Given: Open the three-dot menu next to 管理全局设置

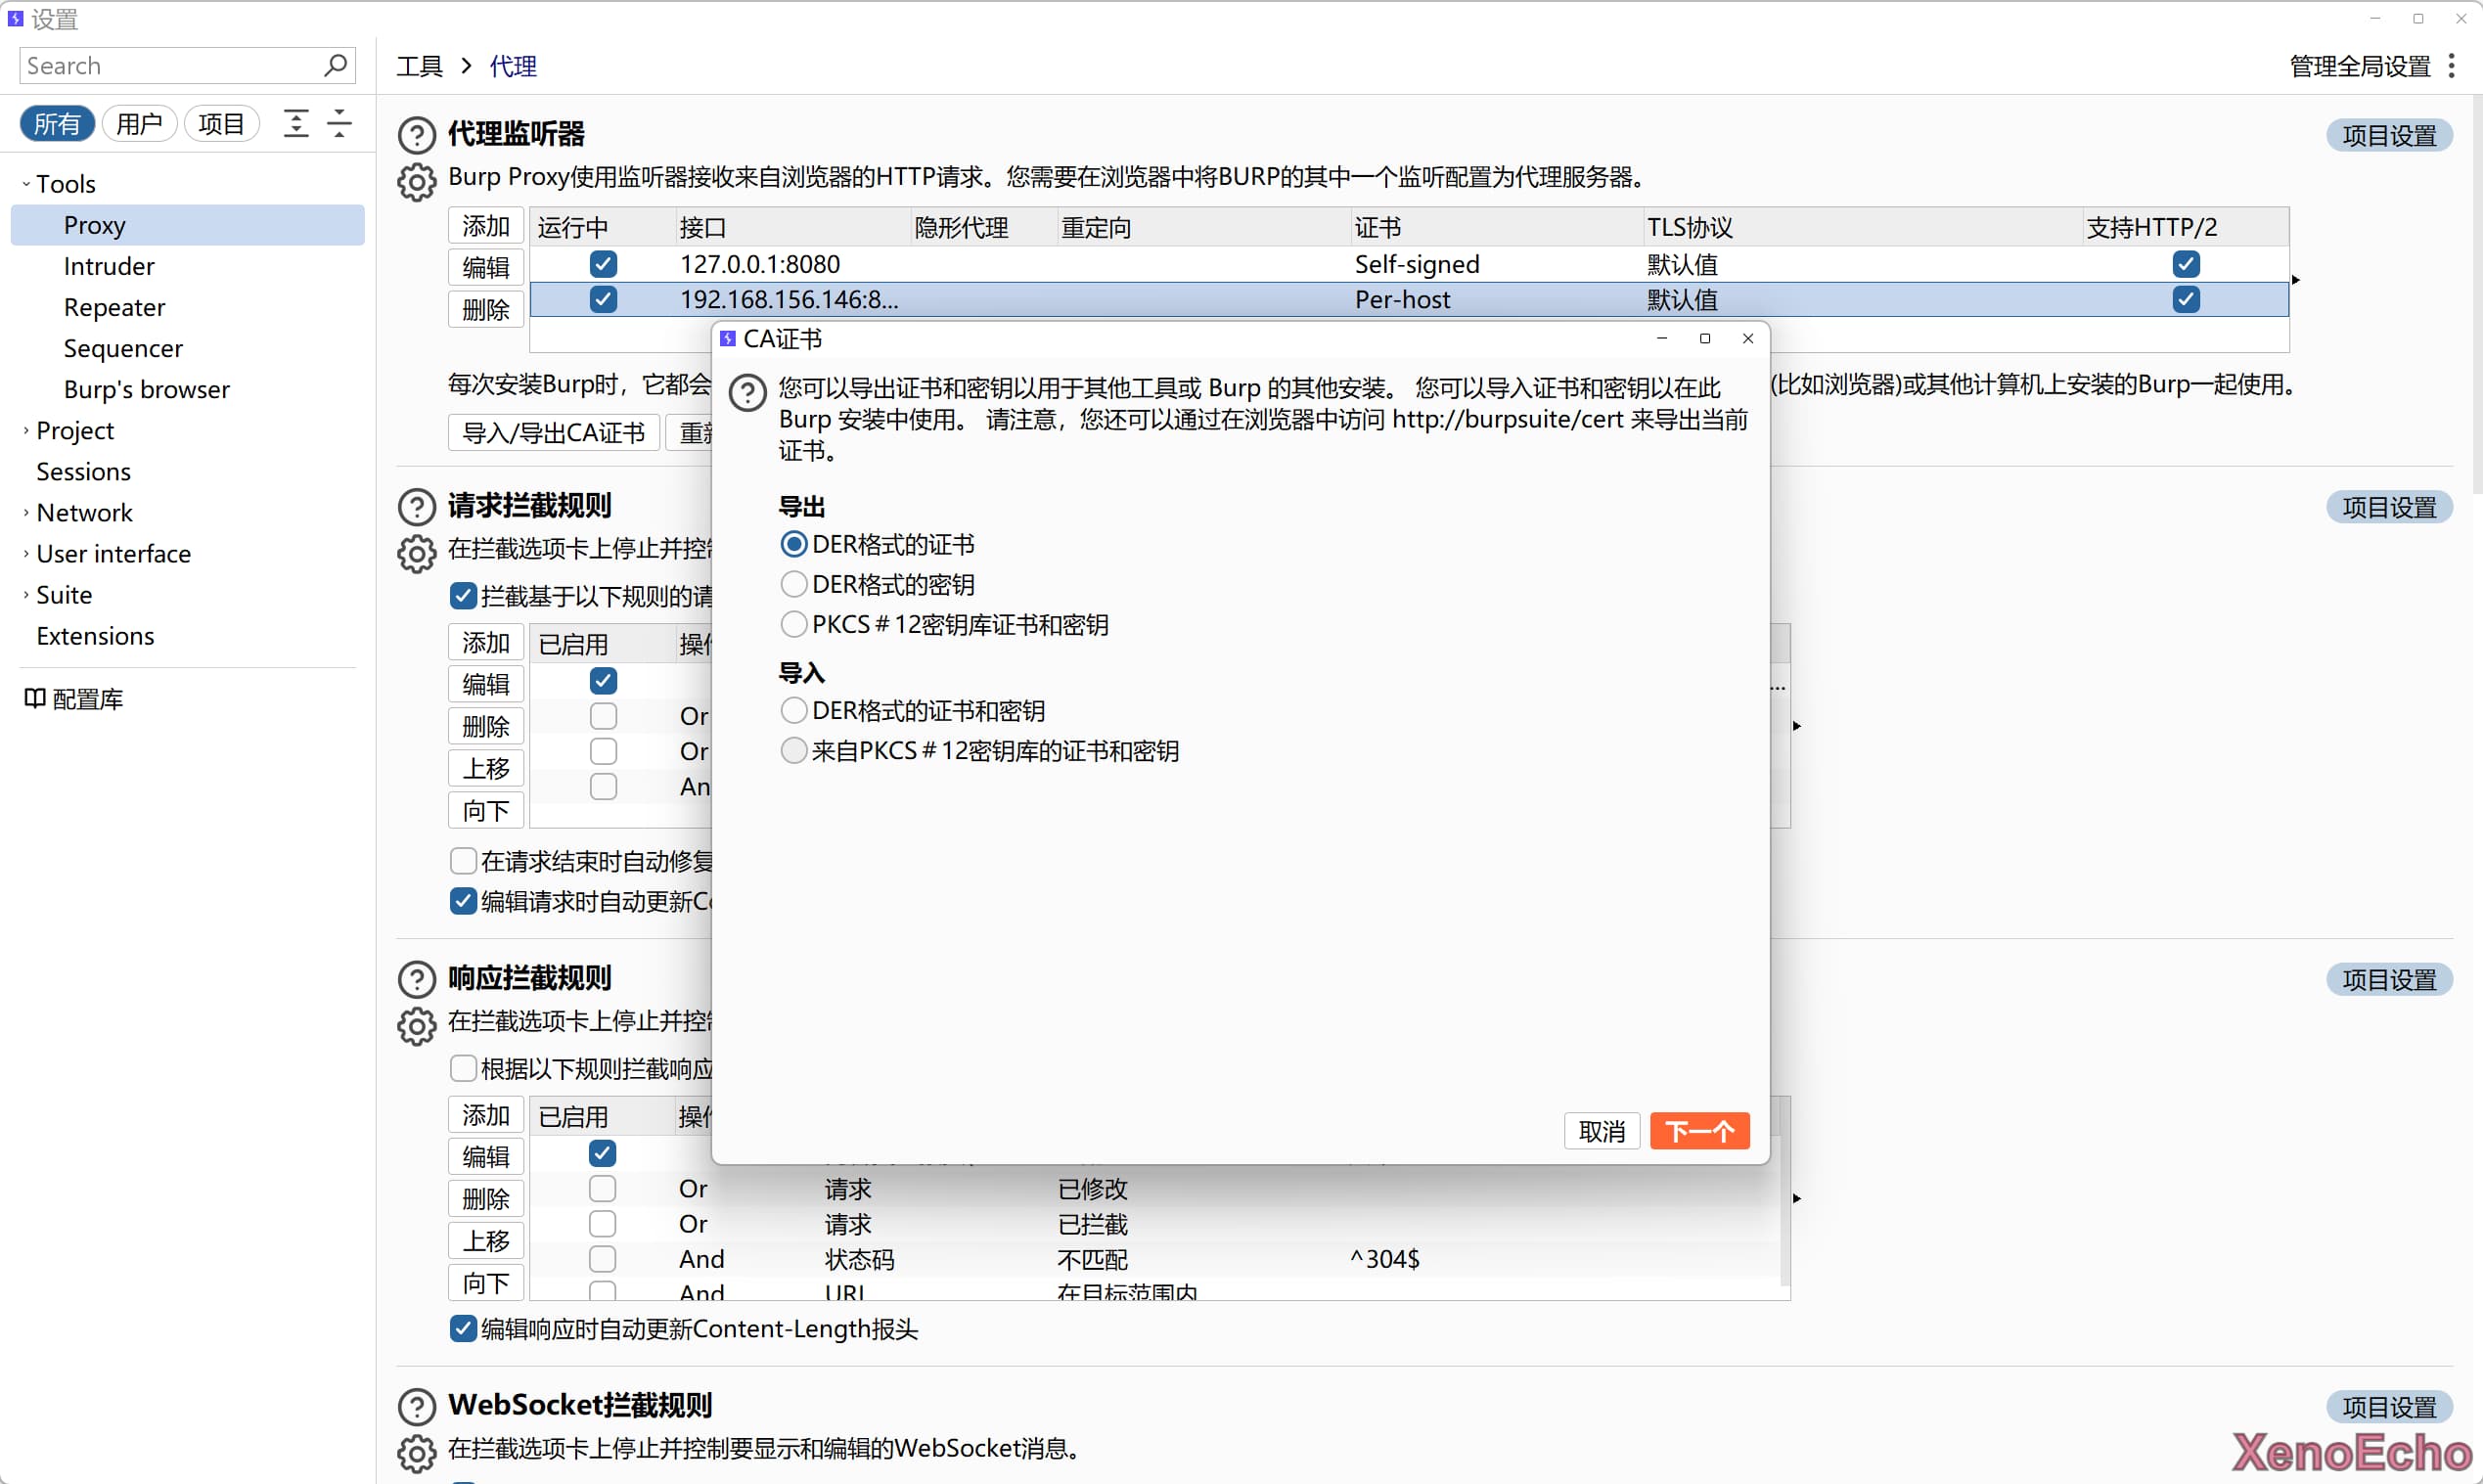Looking at the screenshot, I should 2451,66.
